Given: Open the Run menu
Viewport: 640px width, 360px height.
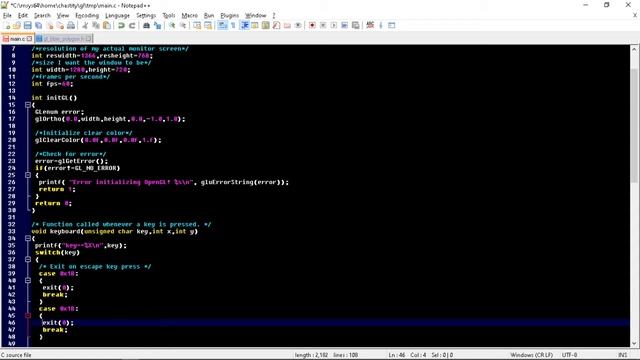Looking at the screenshot, I should [209, 16].
